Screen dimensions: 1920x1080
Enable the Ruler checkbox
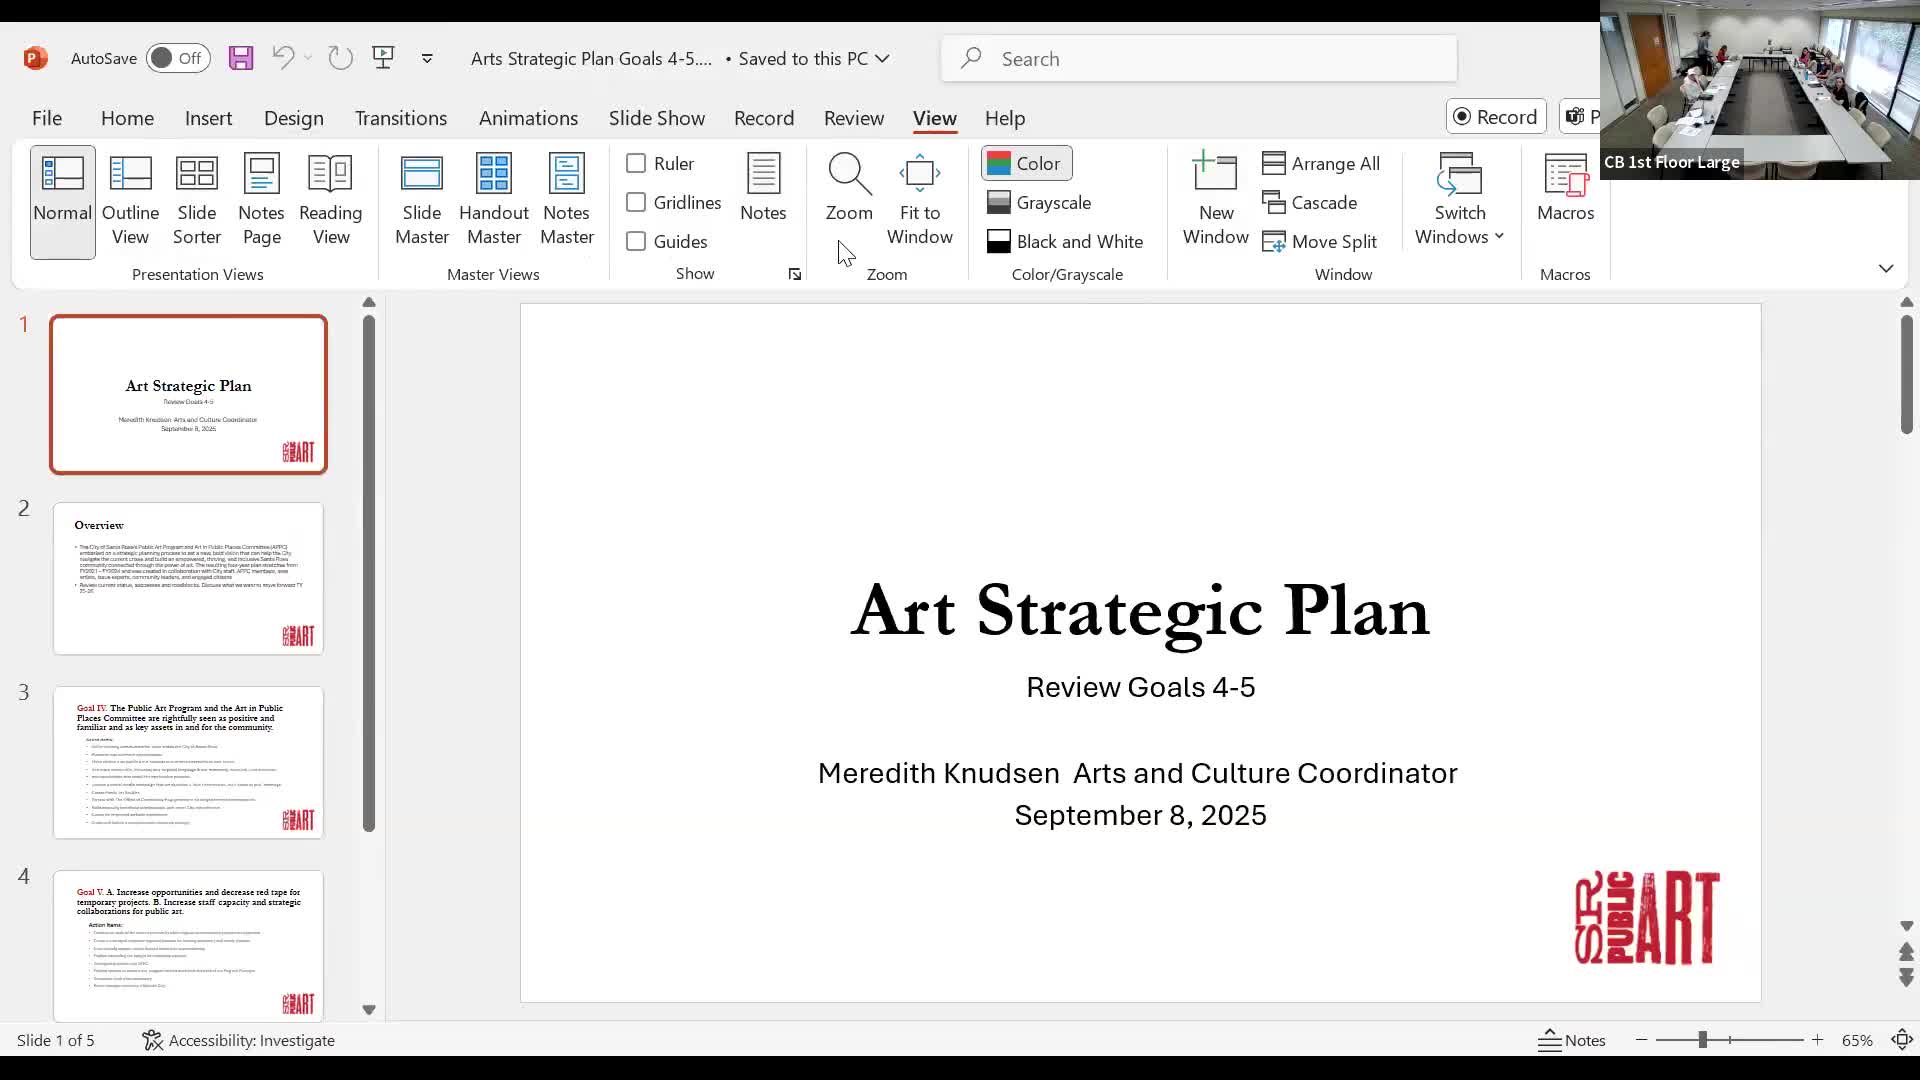(636, 163)
